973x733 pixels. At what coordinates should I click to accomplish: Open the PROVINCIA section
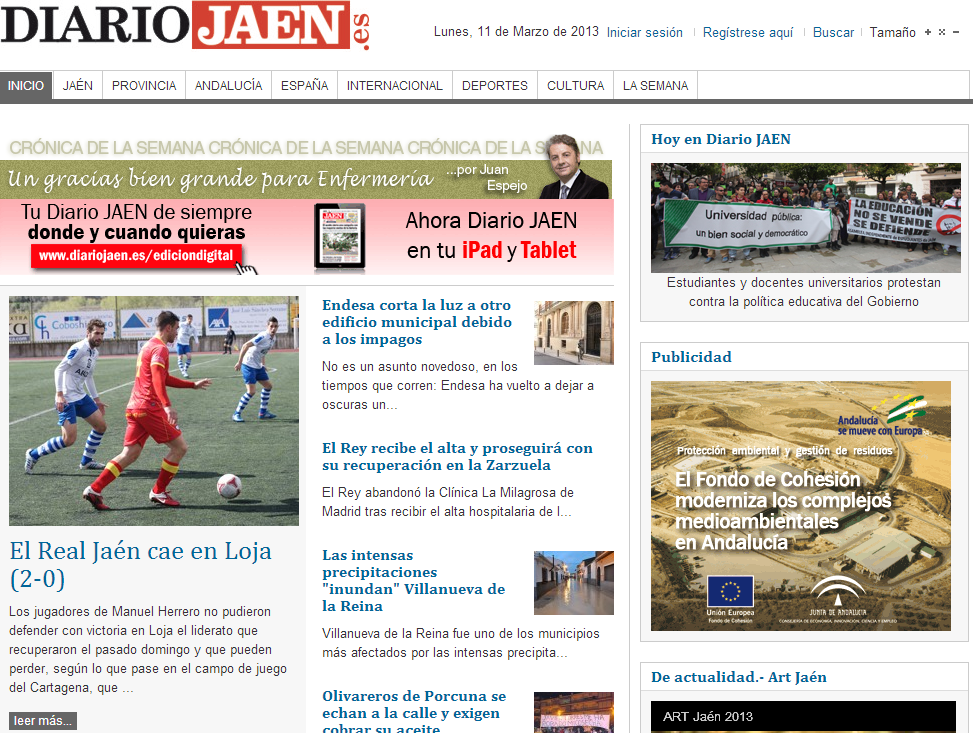tap(144, 86)
